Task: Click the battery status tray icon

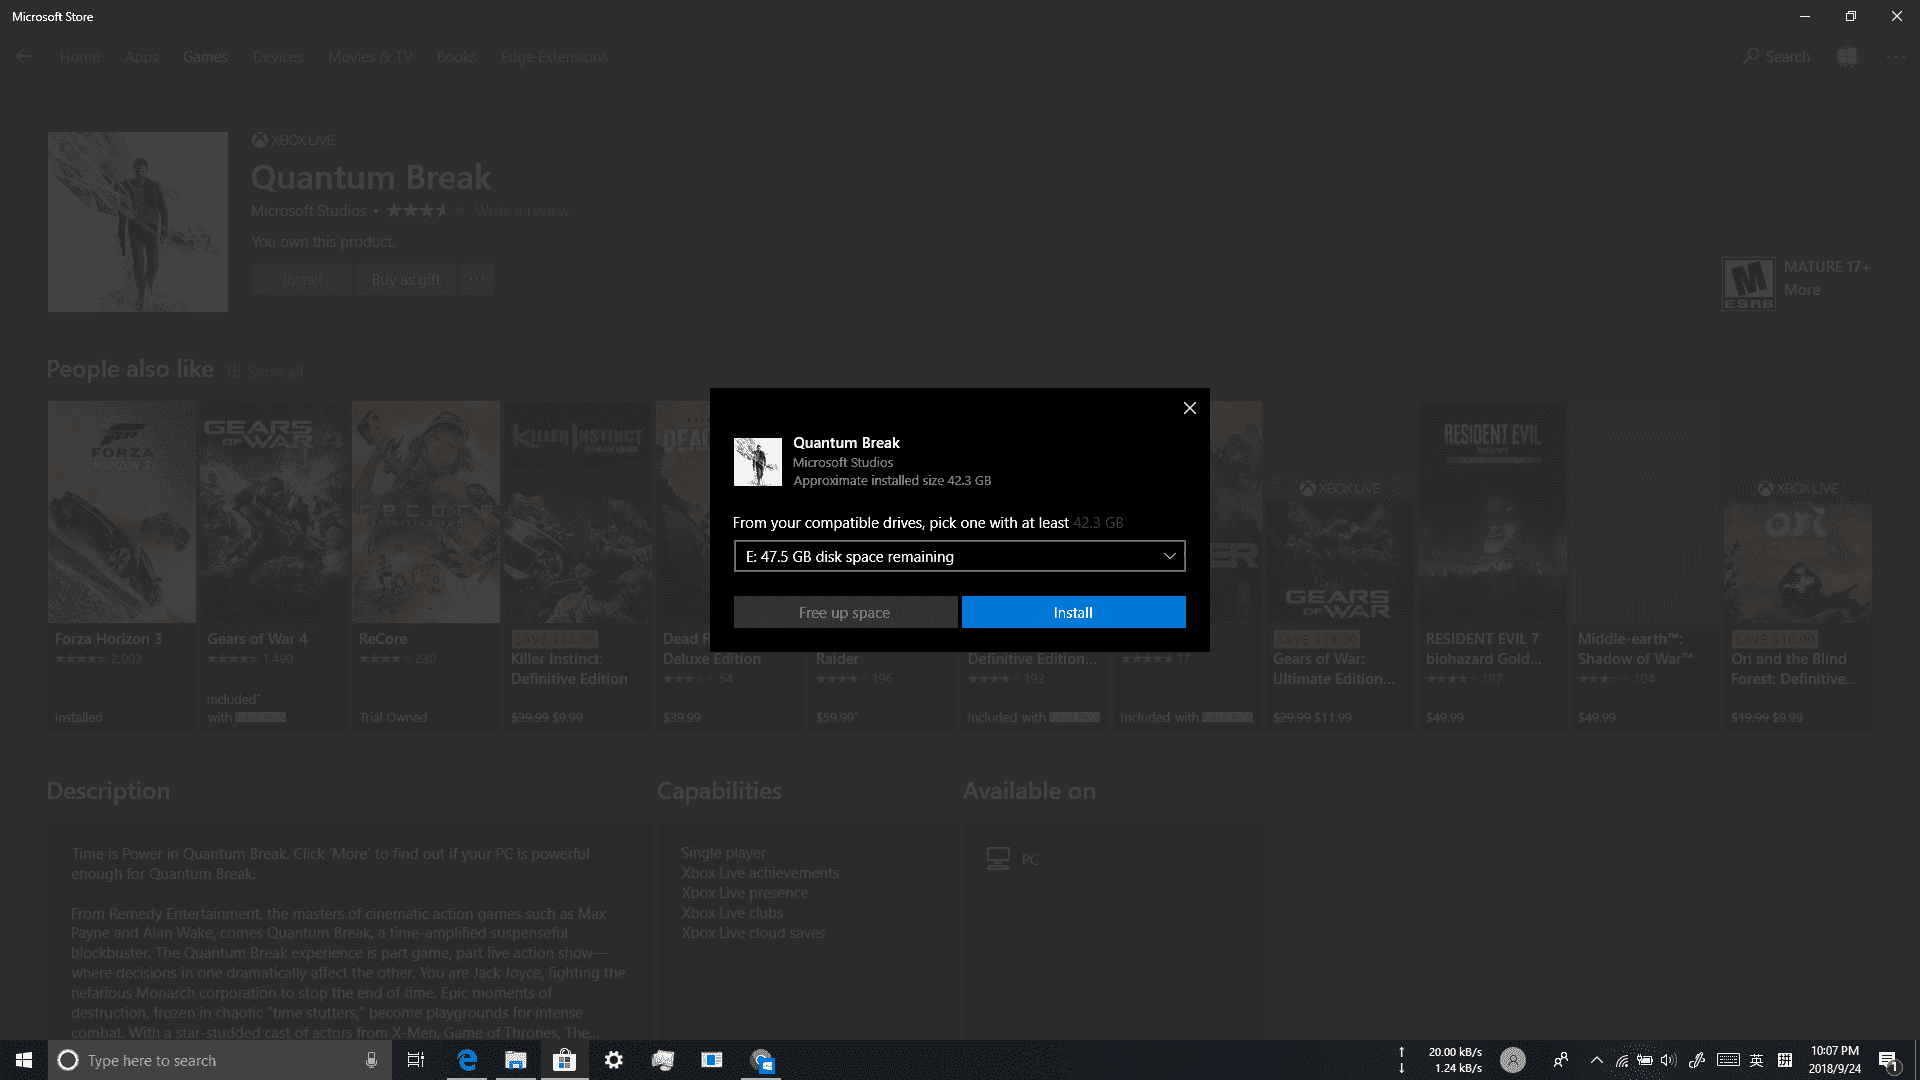Action: (1644, 1060)
